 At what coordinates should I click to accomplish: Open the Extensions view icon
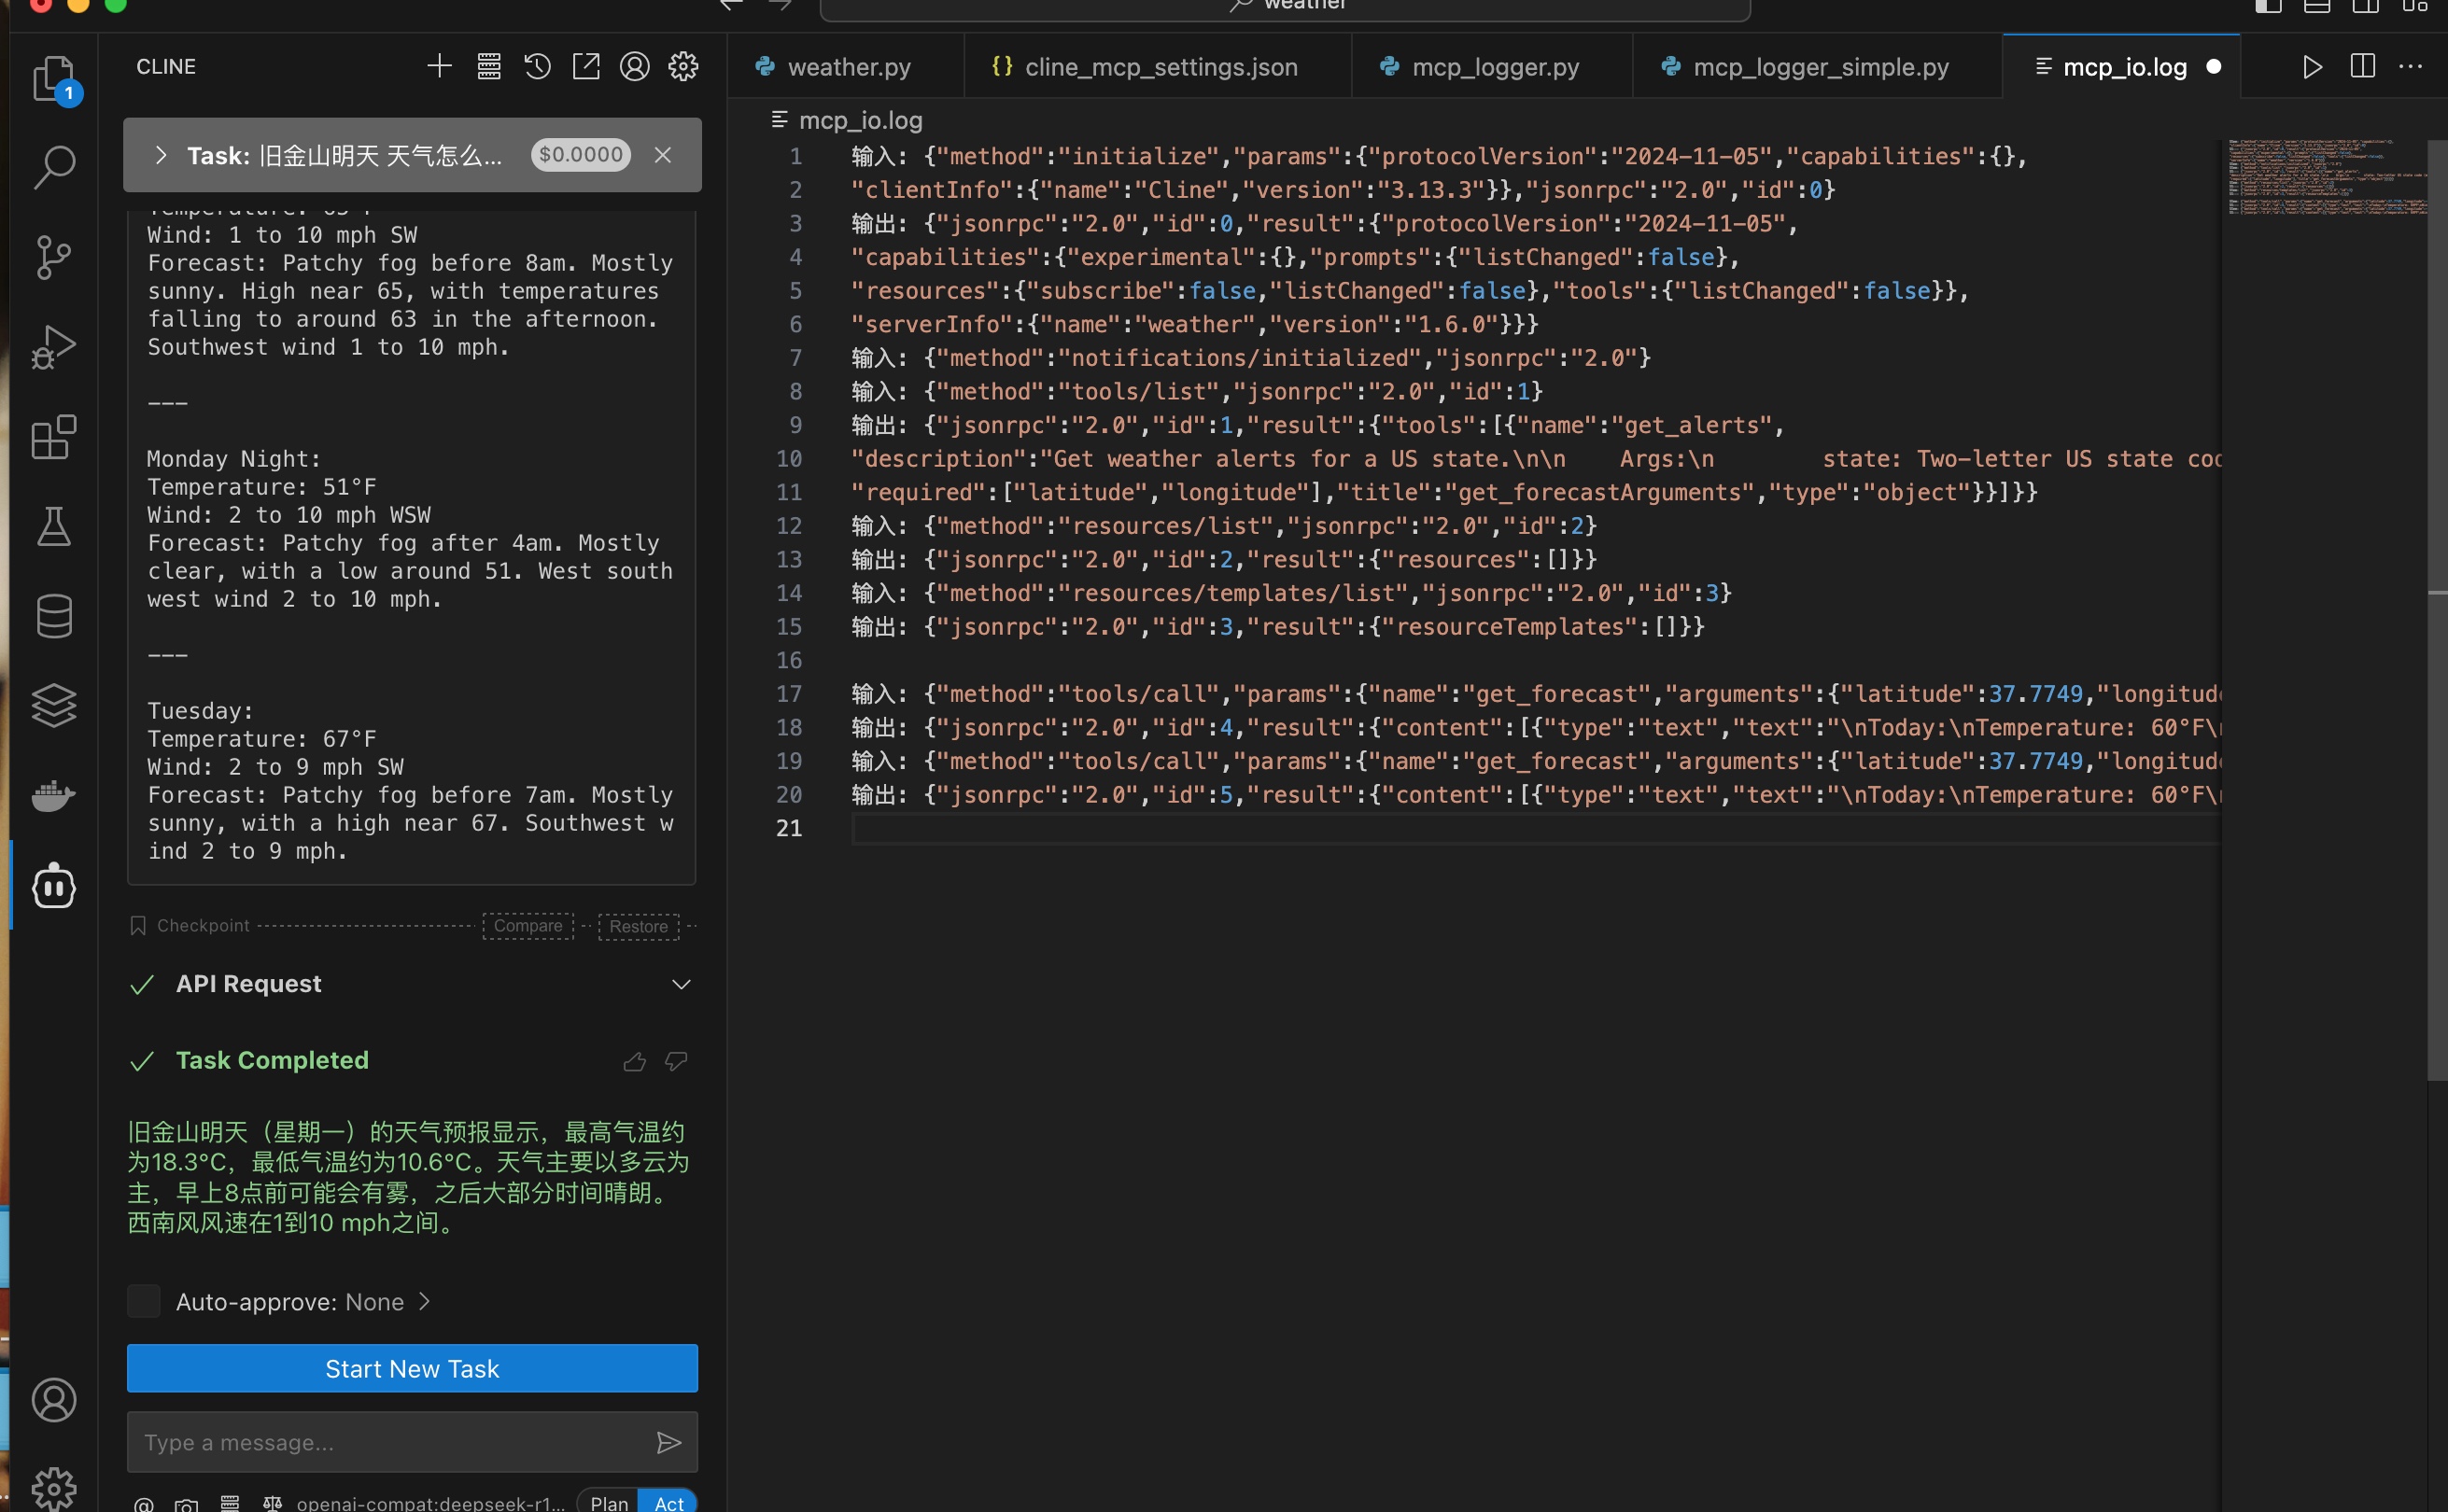[x=54, y=437]
